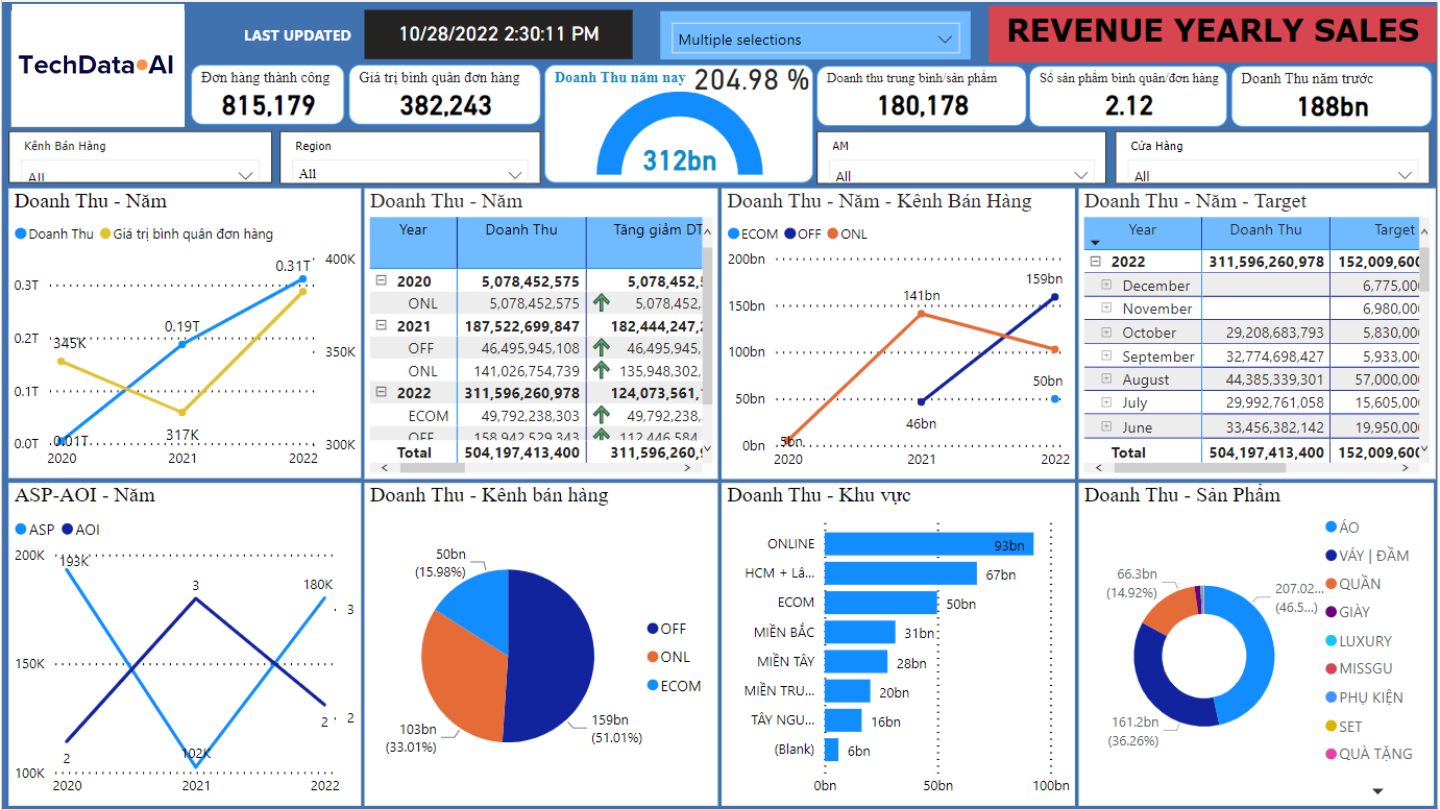Click green up arrow in 2022 ECOM row
Image resolution: width=1440 pixels, height=810 pixels.
(601, 415)
